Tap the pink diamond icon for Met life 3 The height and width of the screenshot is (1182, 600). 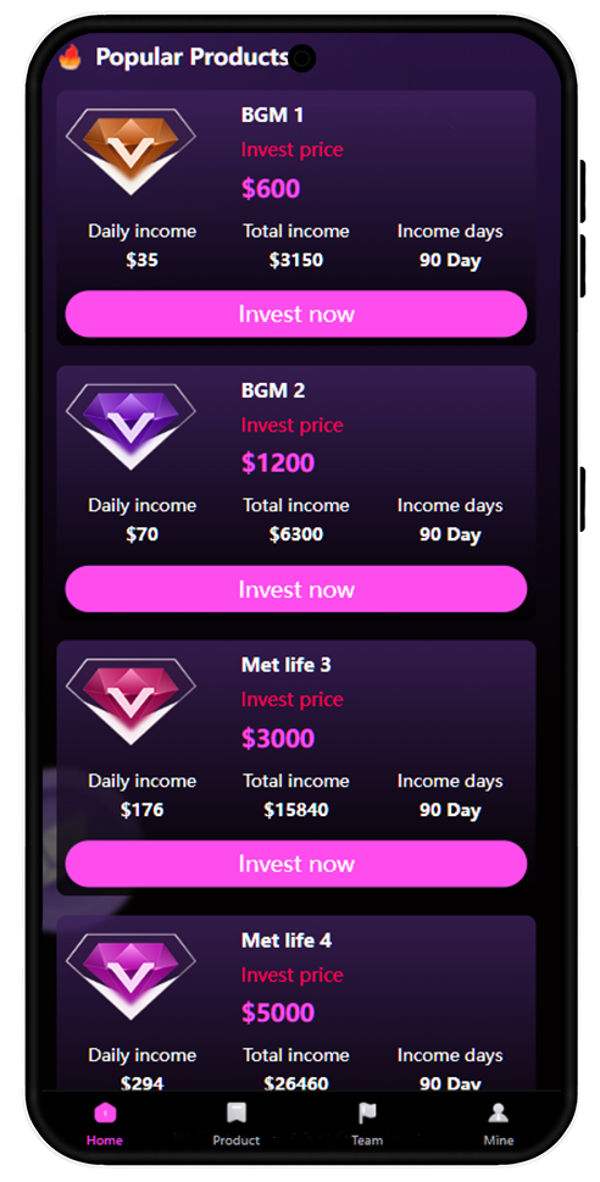tap(130, 700)
